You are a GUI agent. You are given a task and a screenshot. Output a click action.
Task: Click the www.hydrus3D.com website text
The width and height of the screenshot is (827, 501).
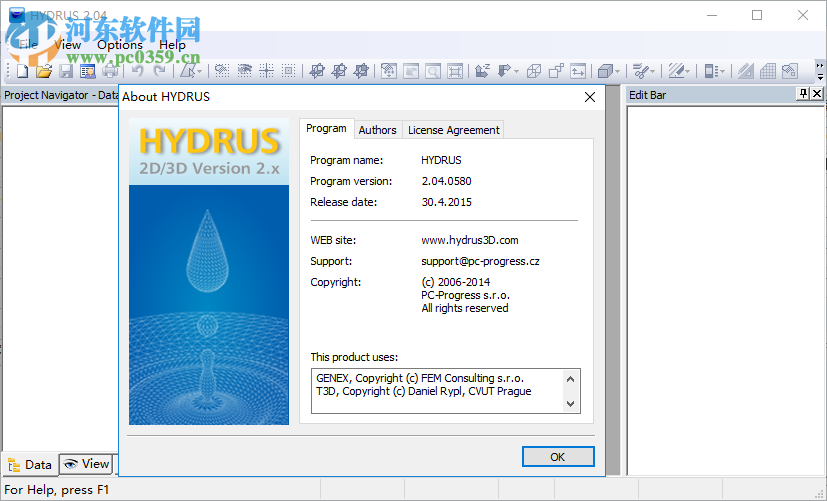point(469,240)
